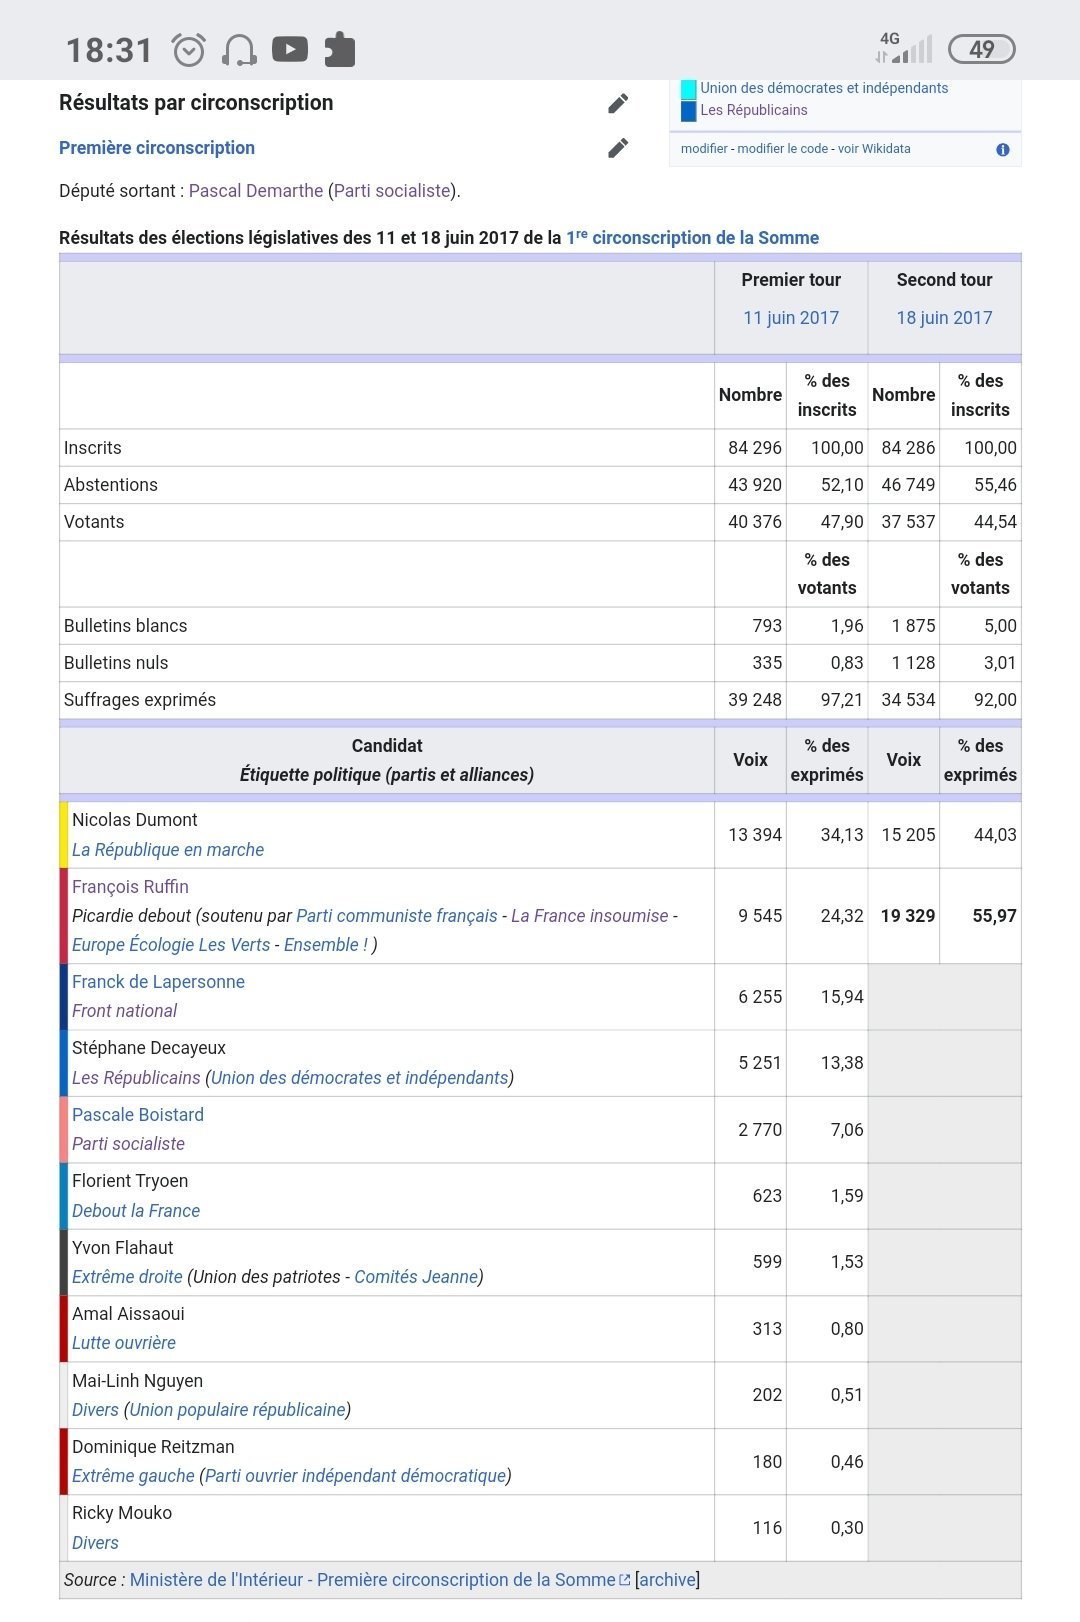1080x1622 pixels.
Task: Follow the La République en marche link
Action: pos(168,850)
